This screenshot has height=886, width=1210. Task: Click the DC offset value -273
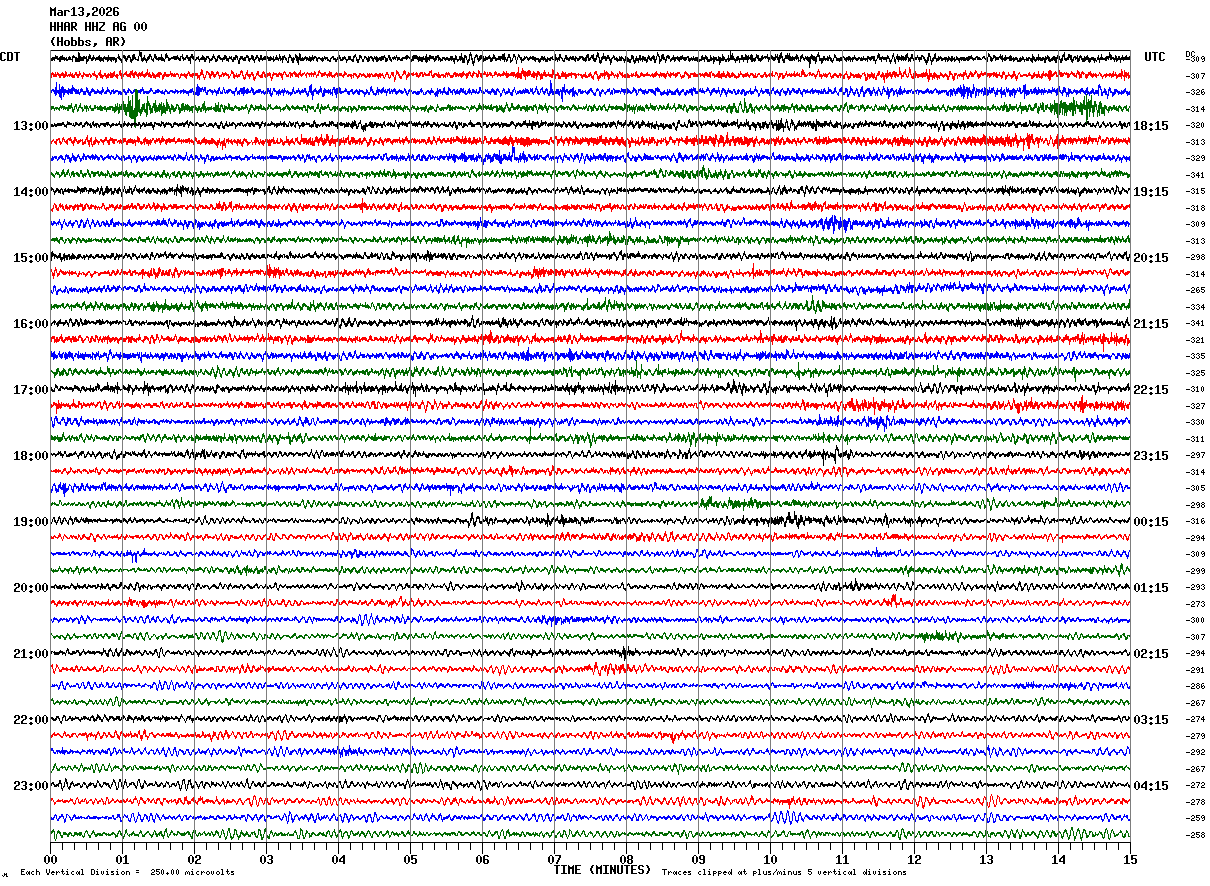pyautogui.click(x=1195, y=604)
